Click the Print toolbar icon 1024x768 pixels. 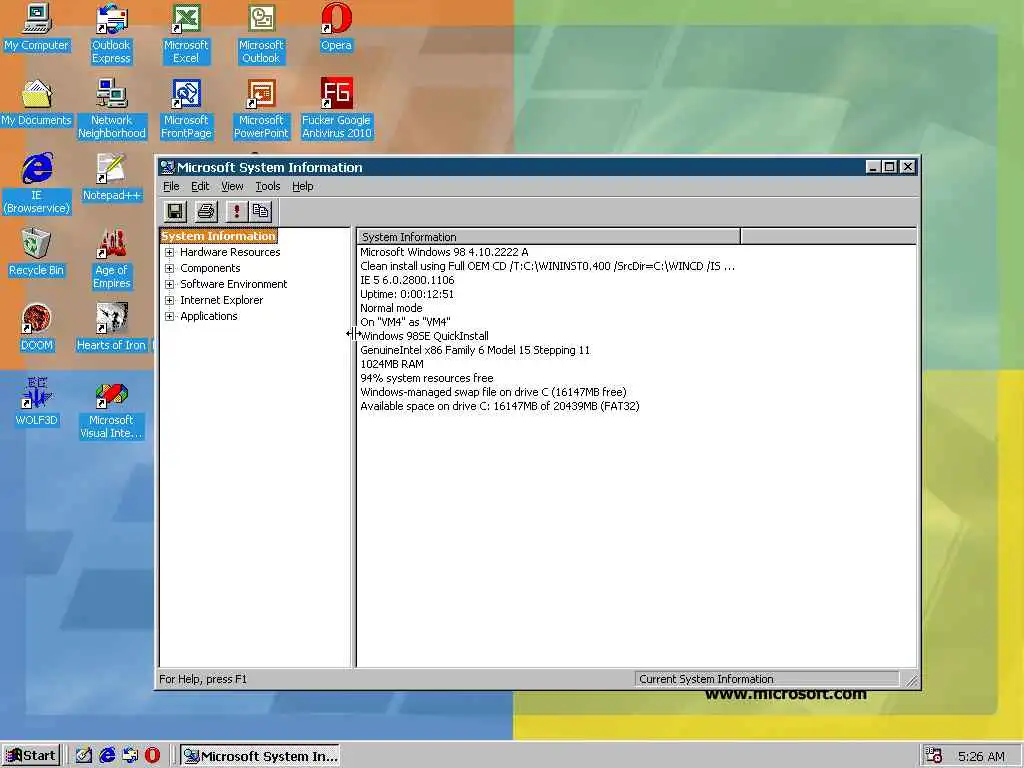tap(206, 212)
